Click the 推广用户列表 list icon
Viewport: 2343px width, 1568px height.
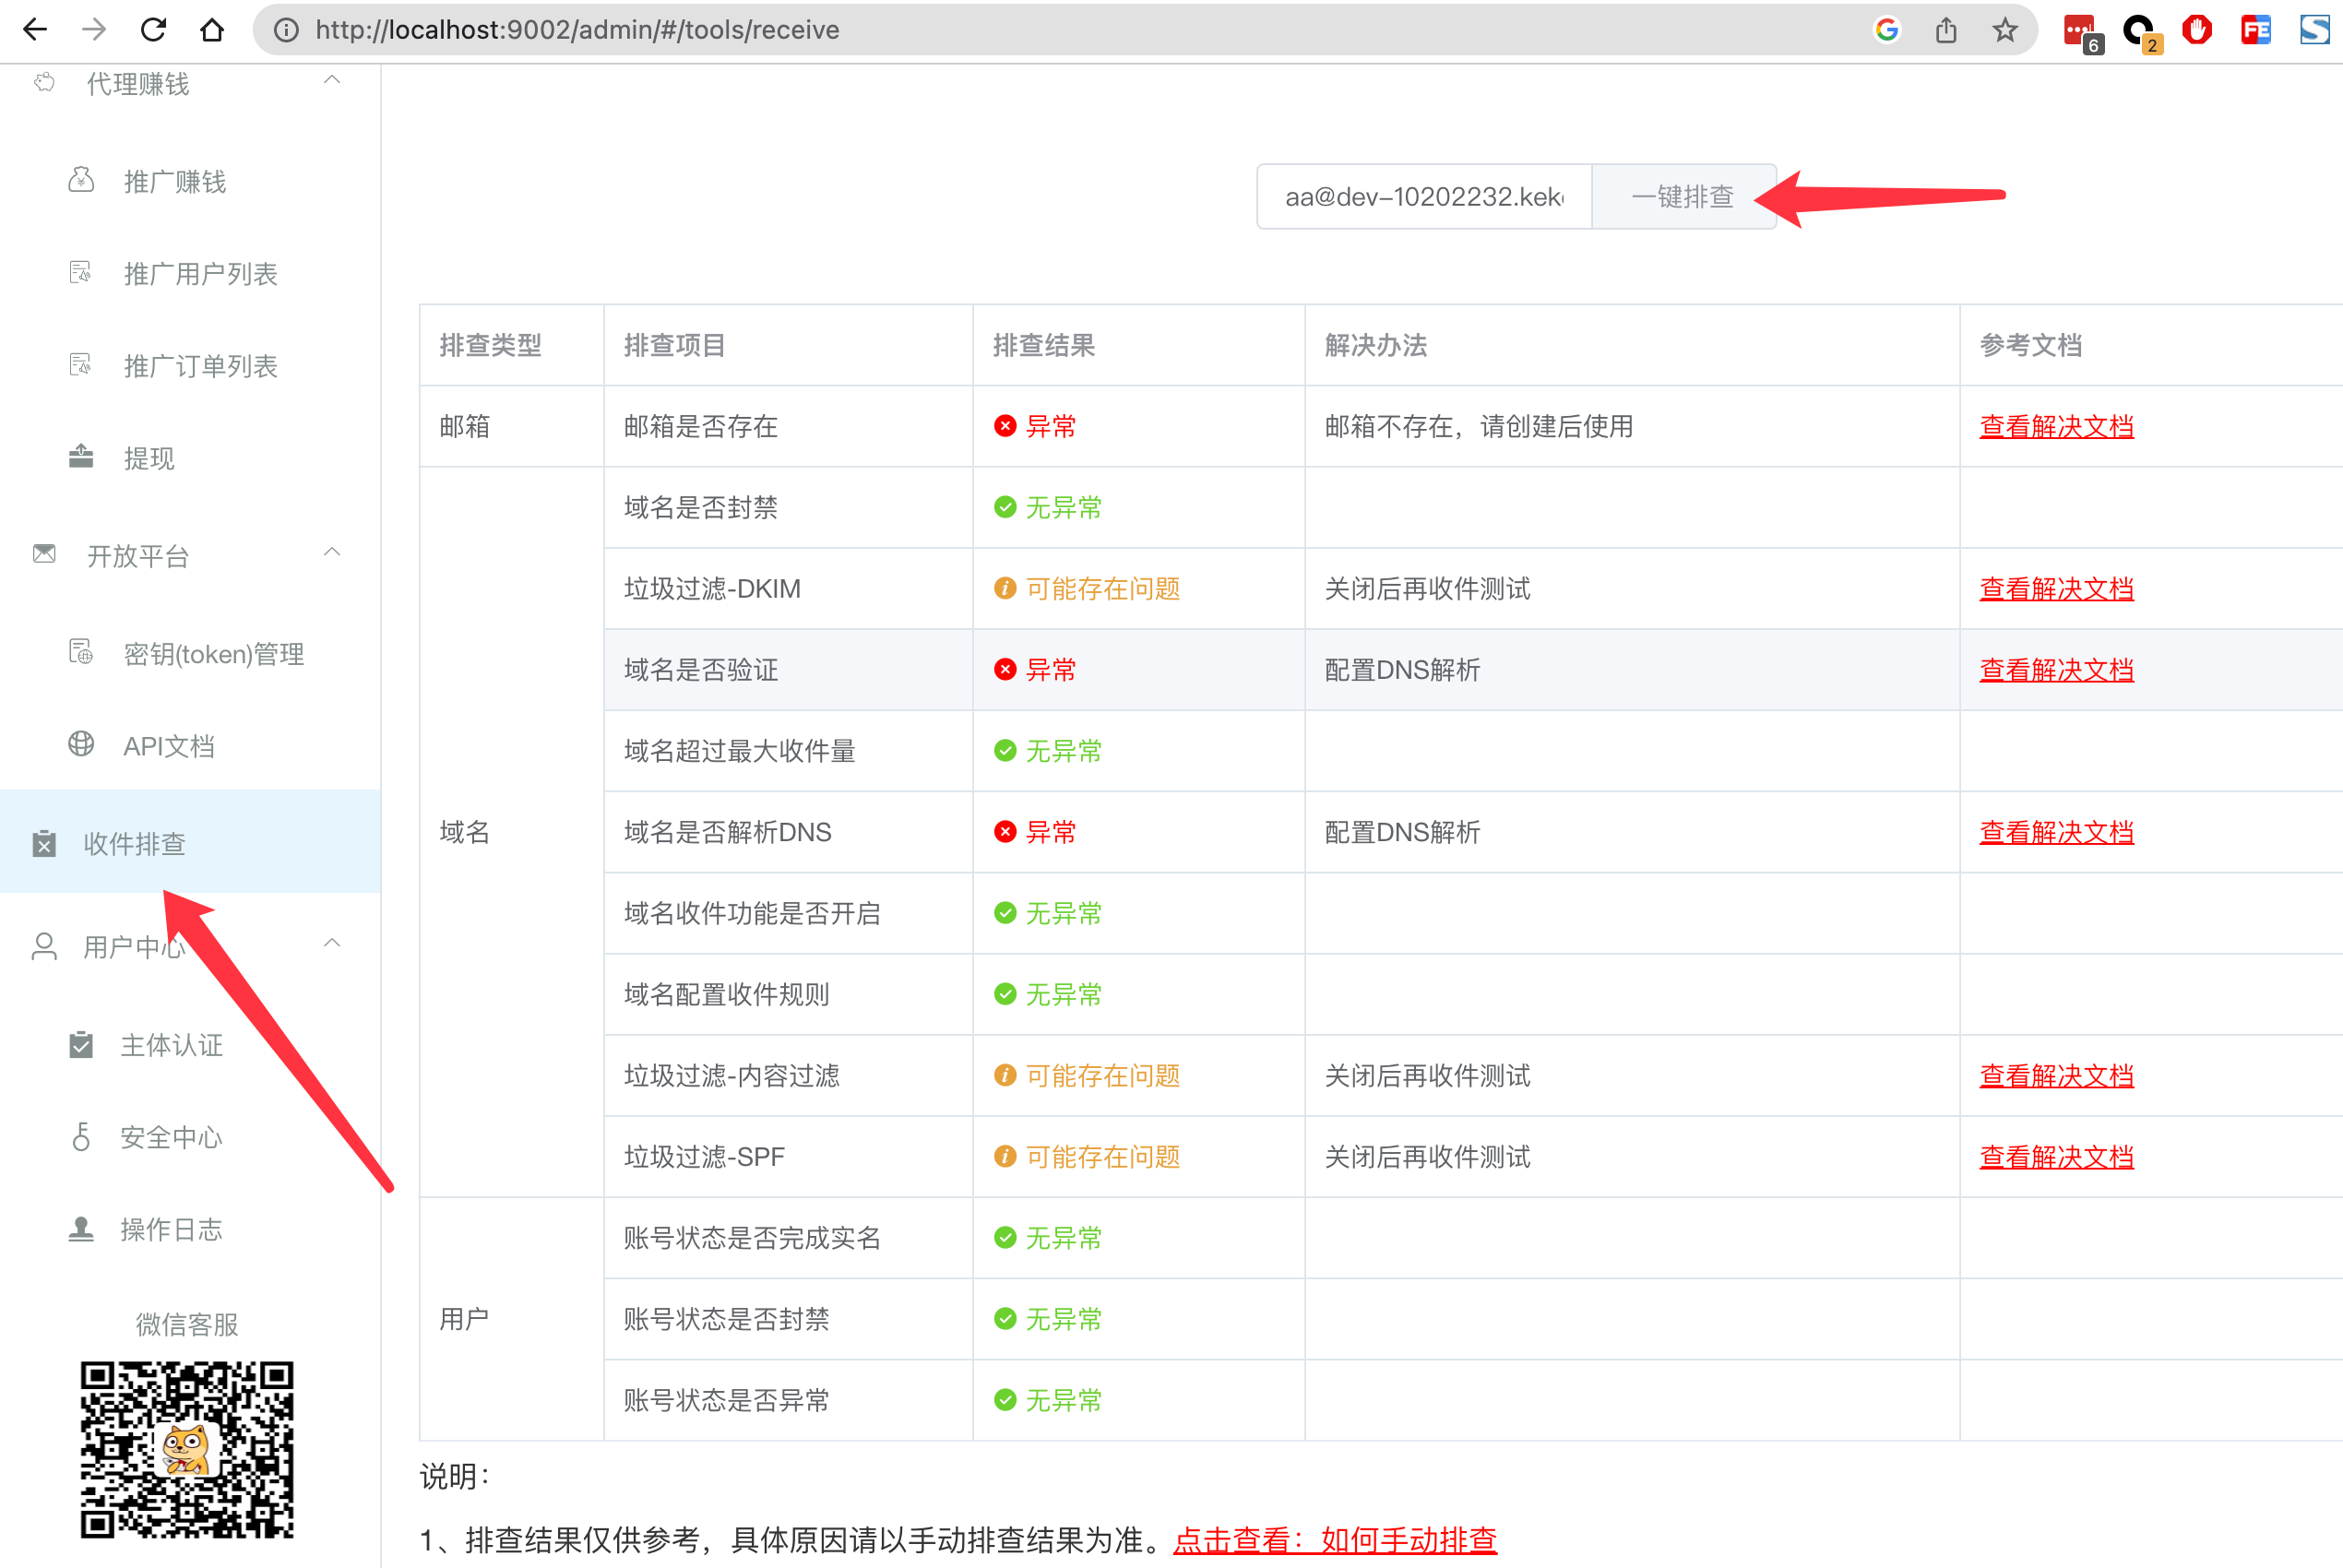point(81,272)
